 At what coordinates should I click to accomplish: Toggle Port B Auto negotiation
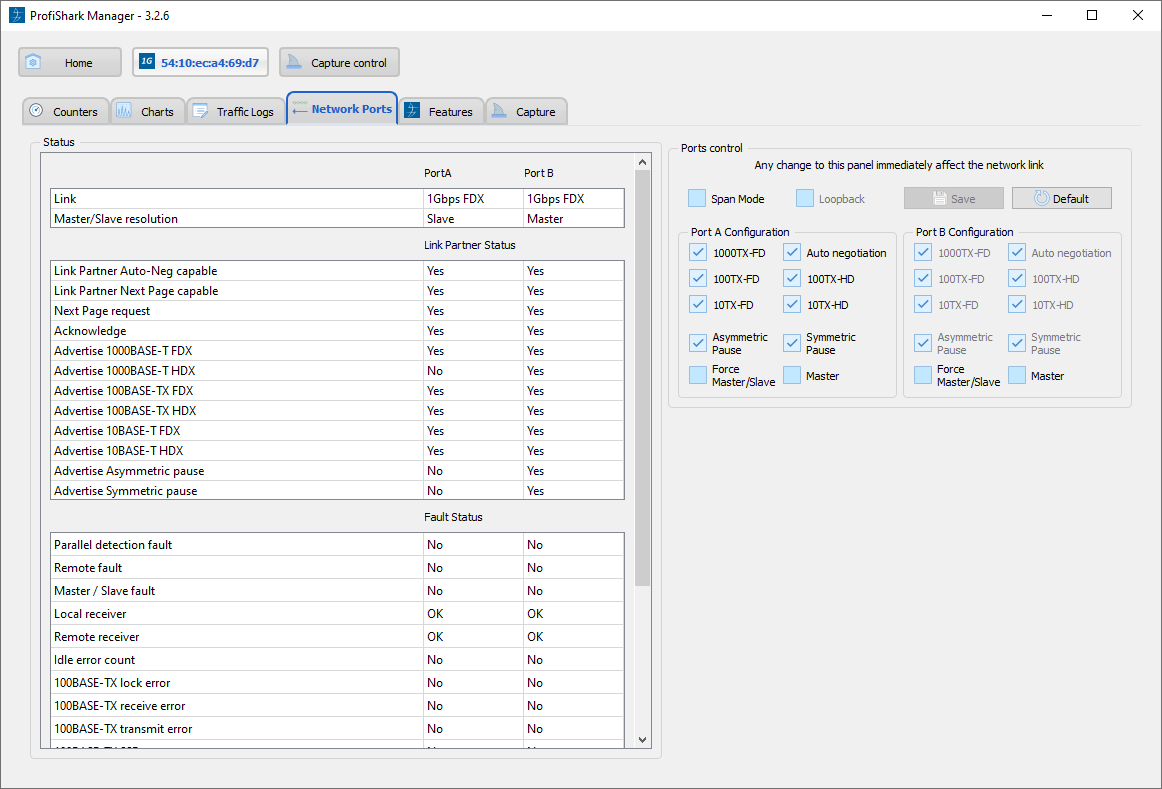(x=1017, y=253)
